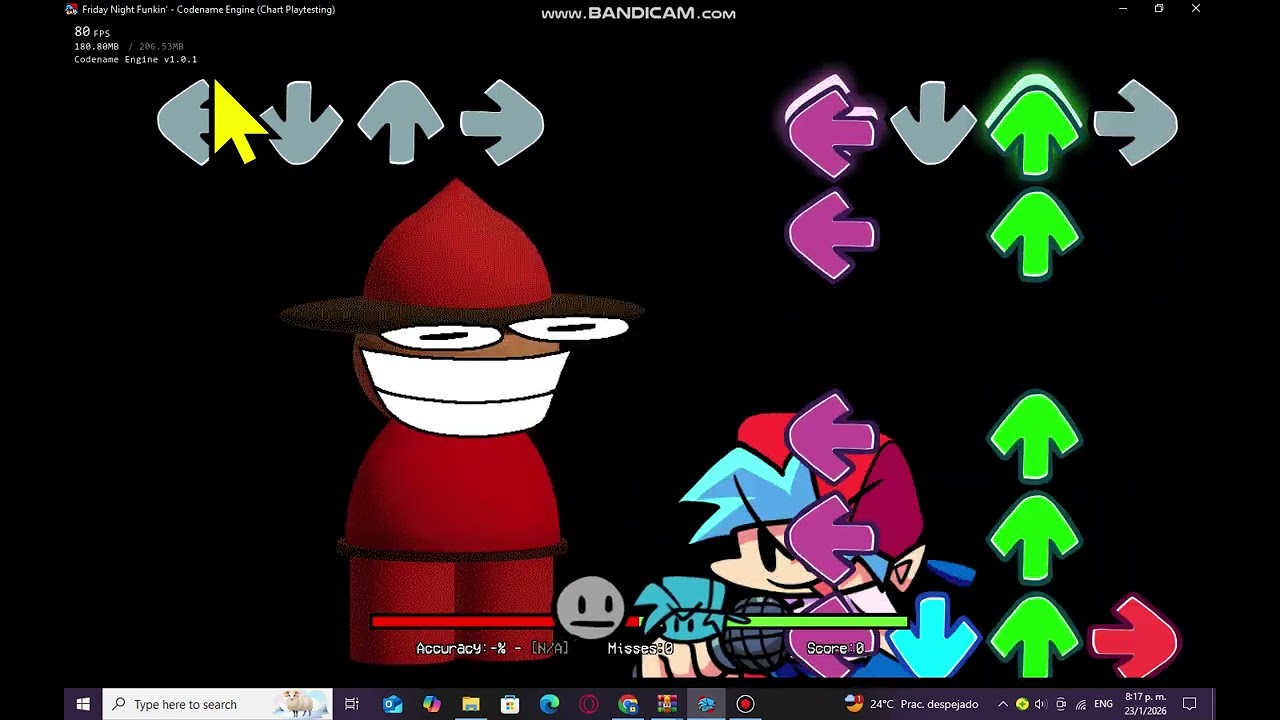The image size is (1280, 720).
Task: Open Google Chrome from the taskbar
Action: (628, 704)
